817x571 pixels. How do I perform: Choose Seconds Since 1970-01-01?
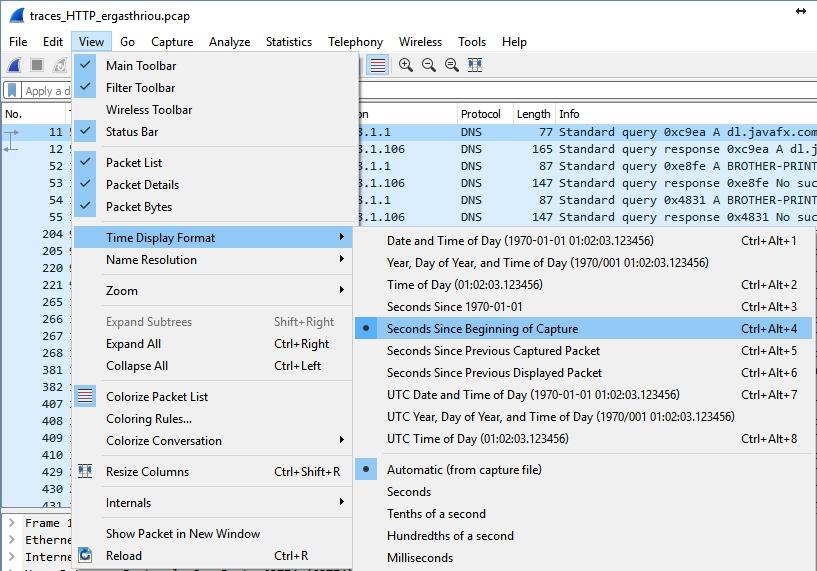click(x=583, y=307)
